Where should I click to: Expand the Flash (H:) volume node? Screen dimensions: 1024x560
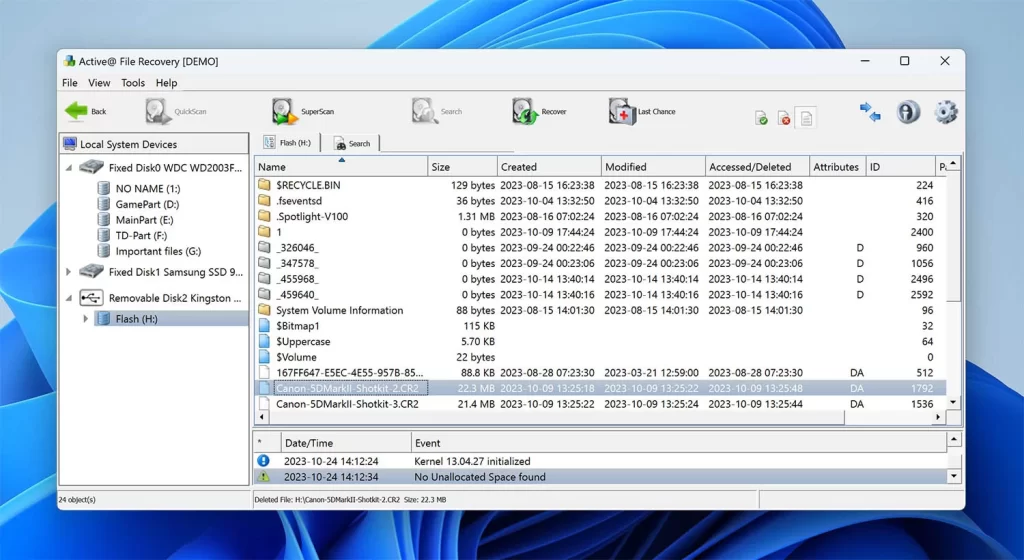86,319
